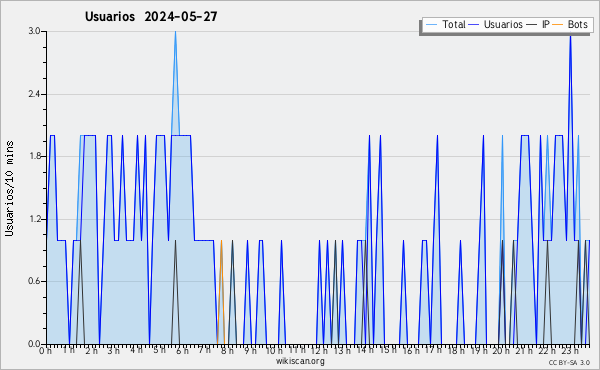
Task: Click the y-axis value 0.6
Action: pos(34,282)
